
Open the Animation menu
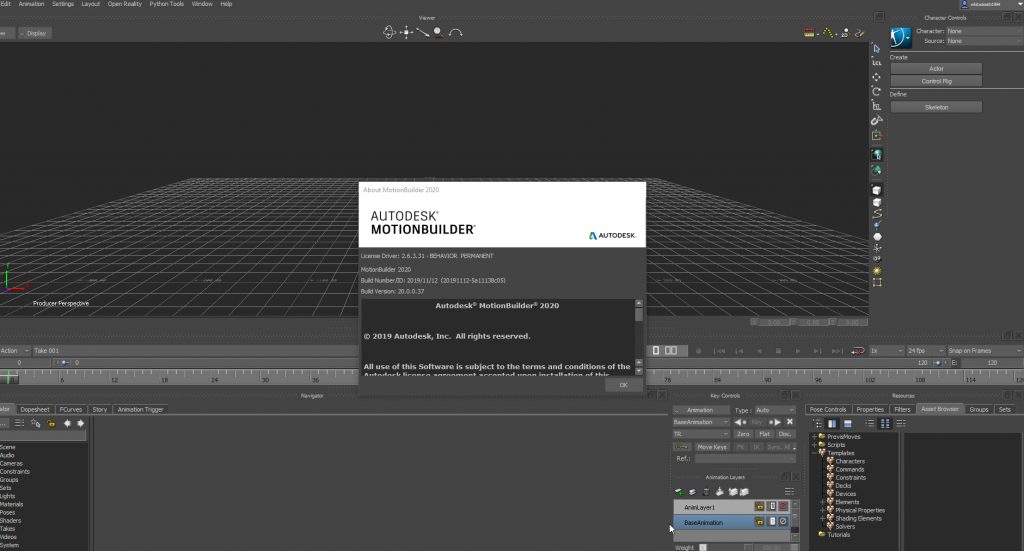(31, 4)
